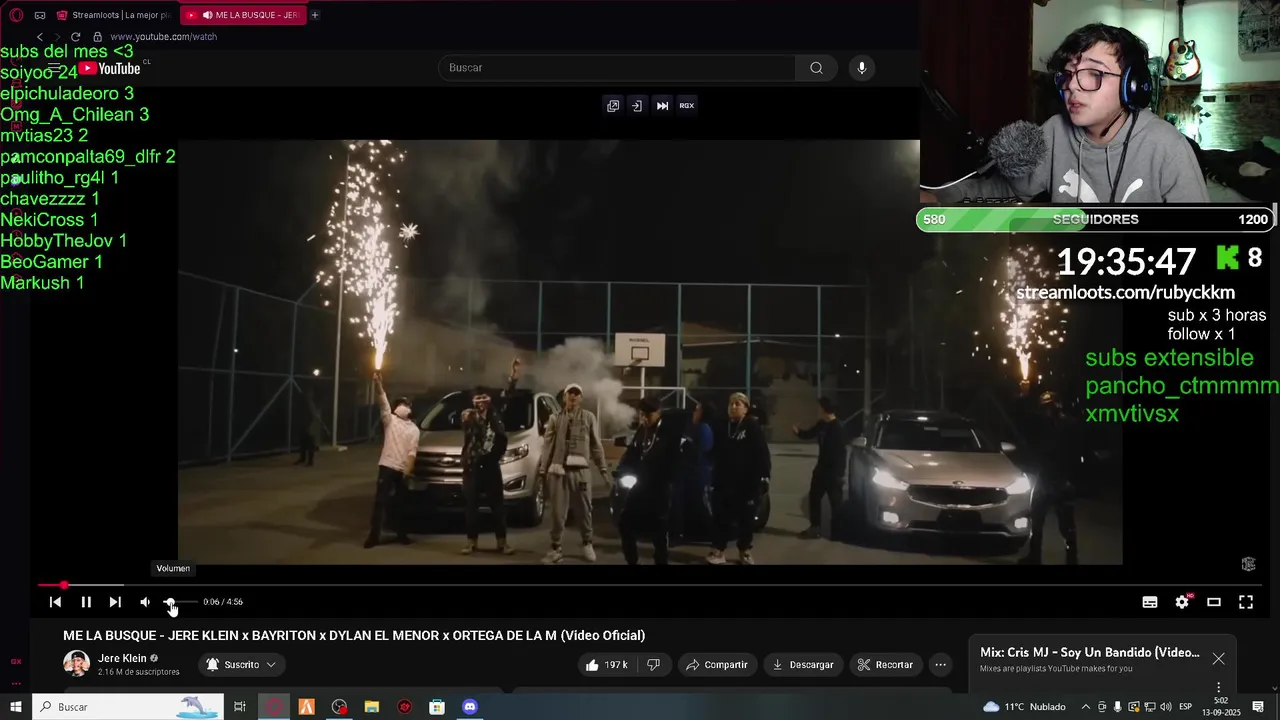Toggle subtitles with the captions icon

[x=1150, y=602]
